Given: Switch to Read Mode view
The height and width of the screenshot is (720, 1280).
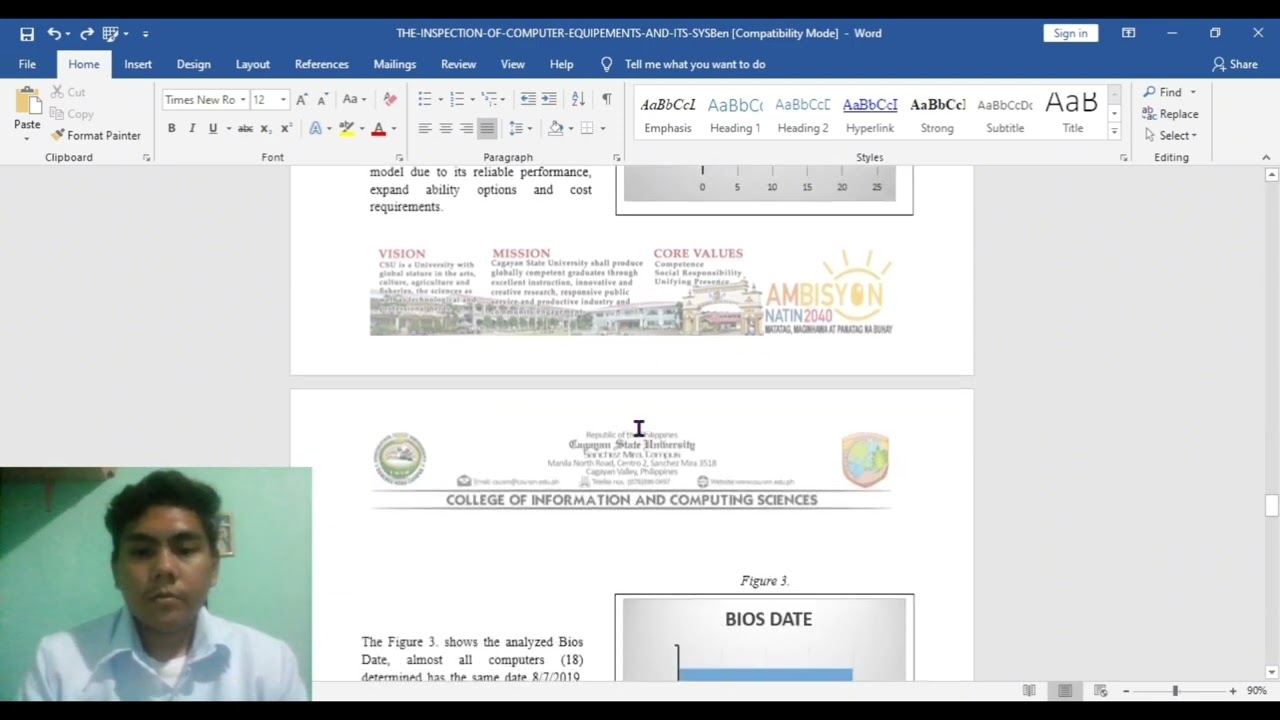Looking at the screenshot, I should point(1029,691).
